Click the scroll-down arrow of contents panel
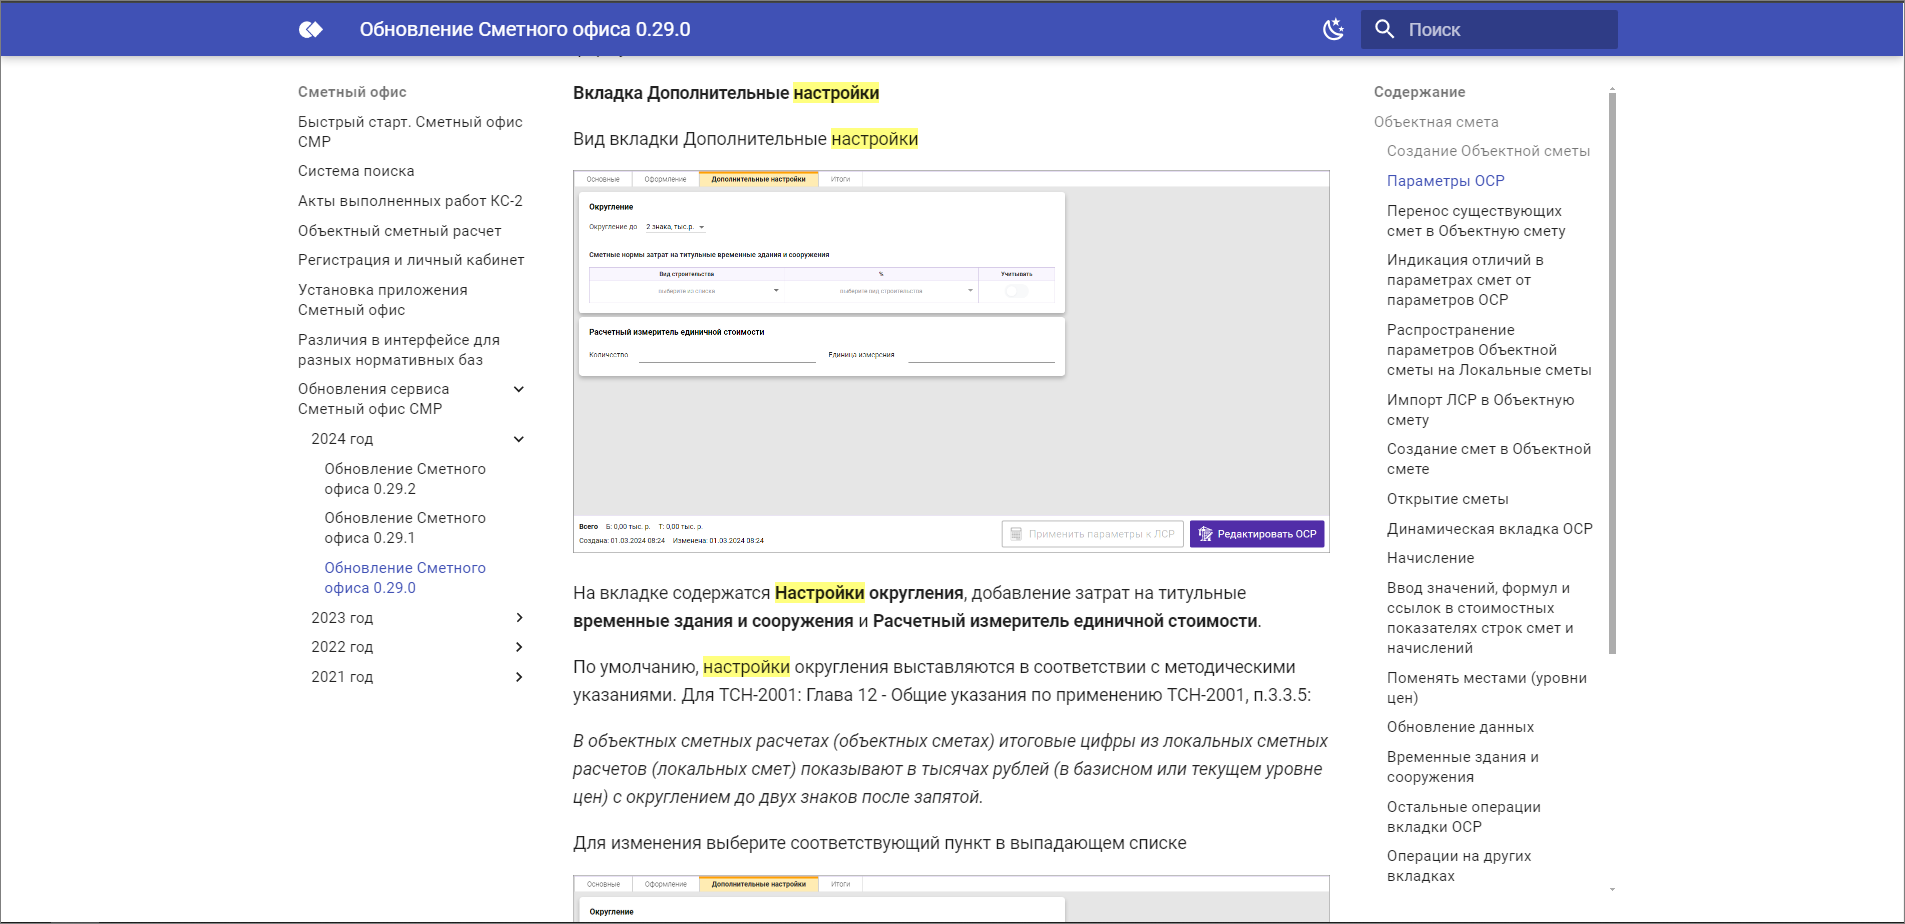The width and height of the screenshot is (1905, 924). 1611,889
